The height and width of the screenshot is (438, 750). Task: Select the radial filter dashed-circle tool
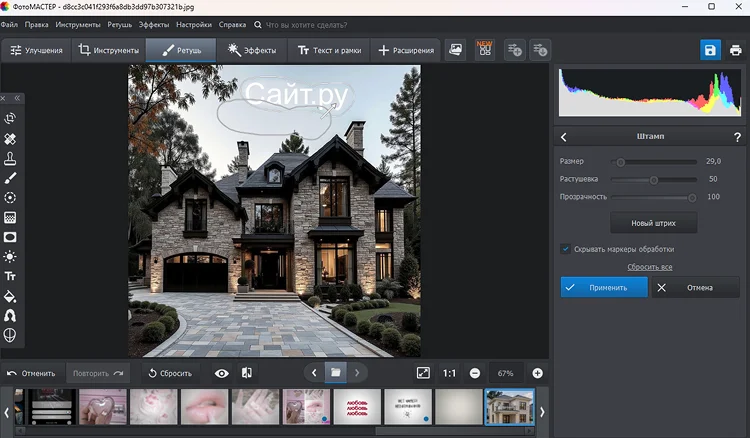[10, 197]
